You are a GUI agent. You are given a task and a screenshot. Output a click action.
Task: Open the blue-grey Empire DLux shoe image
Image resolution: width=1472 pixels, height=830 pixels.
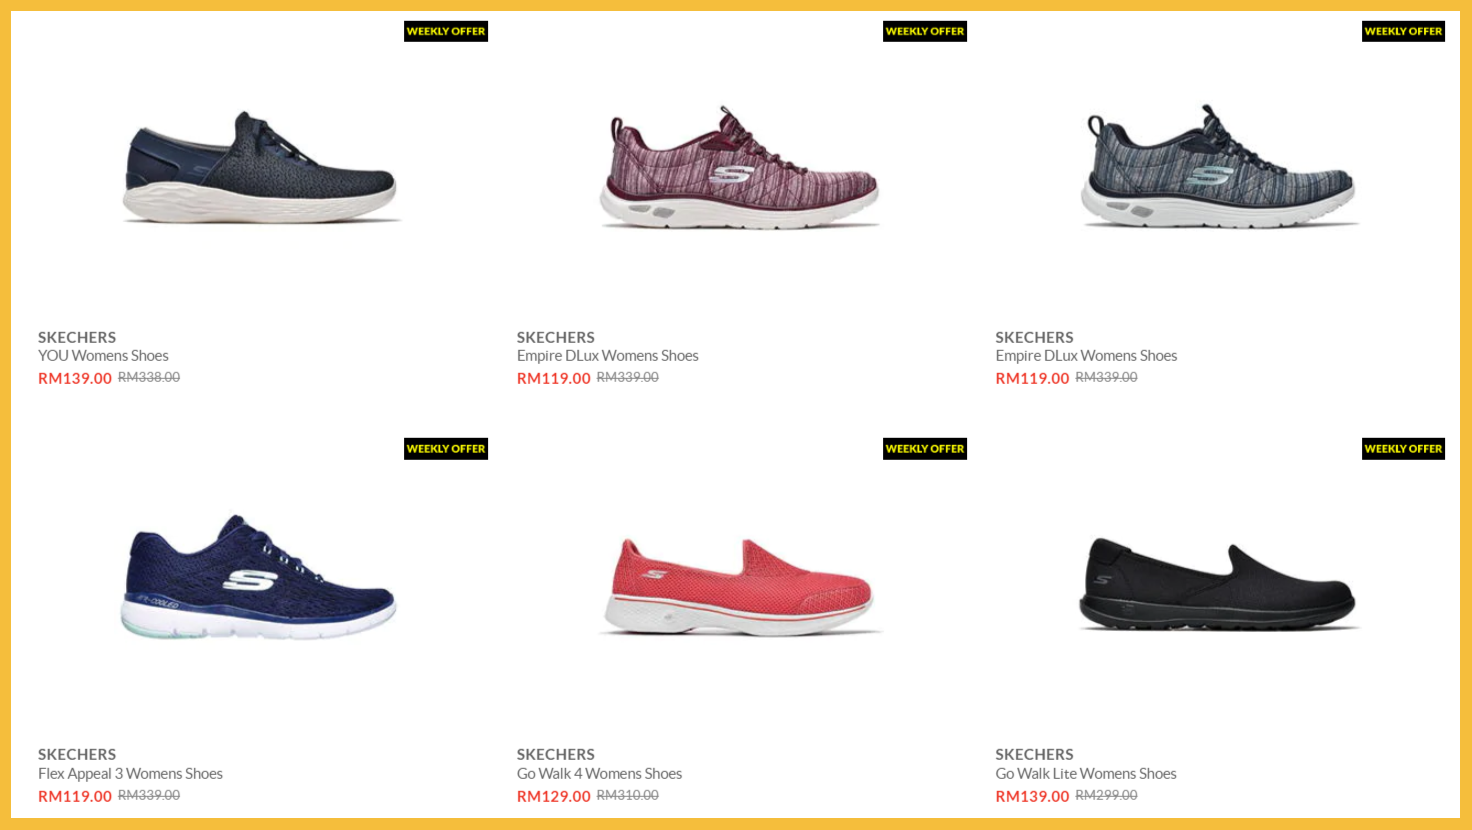pos(1218,166)
